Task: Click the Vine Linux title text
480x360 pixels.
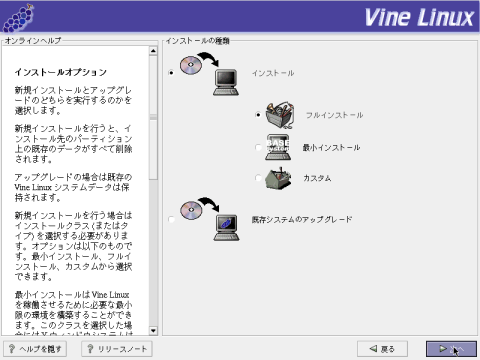Action: pos(419,17)
